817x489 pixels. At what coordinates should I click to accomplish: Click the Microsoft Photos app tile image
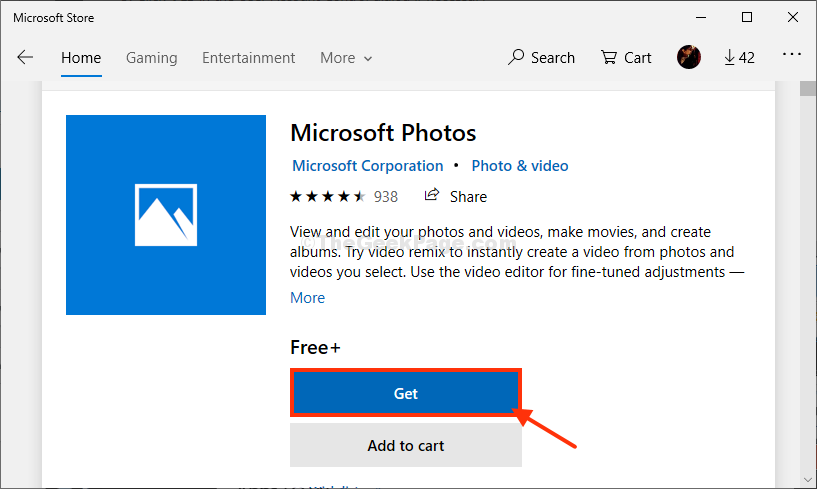click(166, 215)
